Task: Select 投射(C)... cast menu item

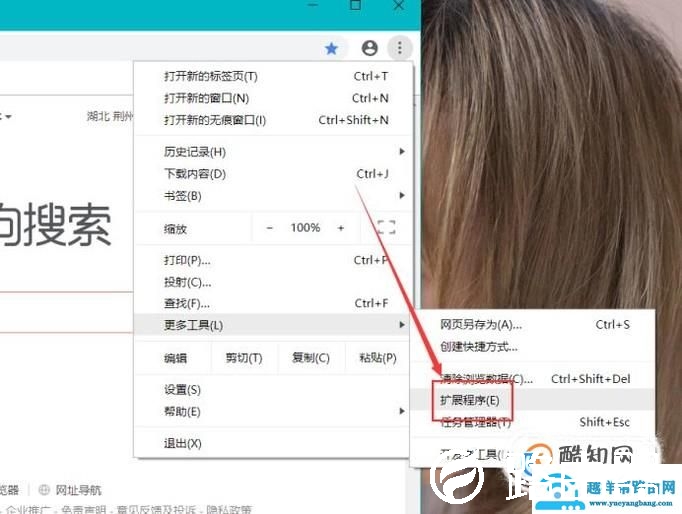Action: (x=273, y=282)
